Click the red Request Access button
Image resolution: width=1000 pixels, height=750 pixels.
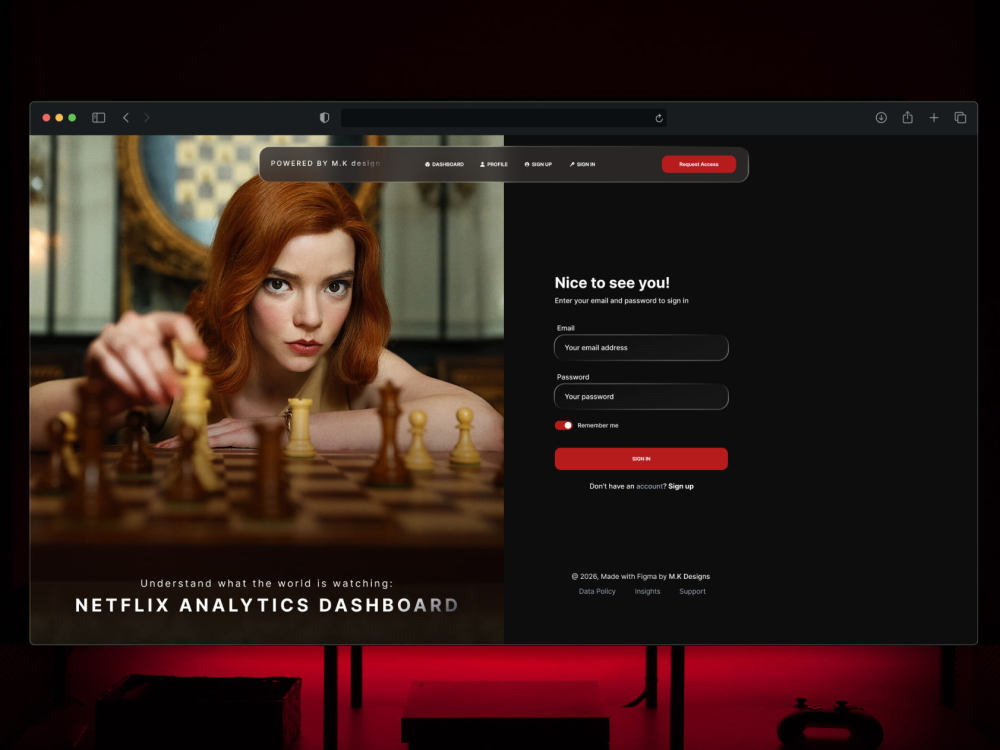[698, 164]
